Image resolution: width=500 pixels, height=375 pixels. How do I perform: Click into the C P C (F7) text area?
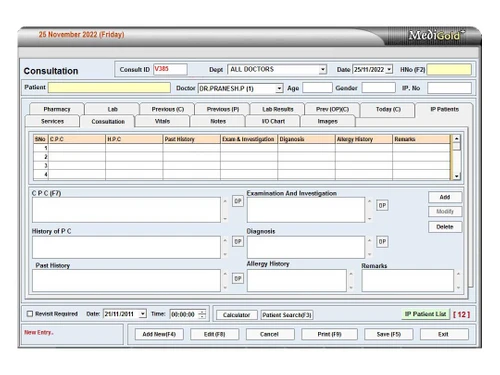126,210
